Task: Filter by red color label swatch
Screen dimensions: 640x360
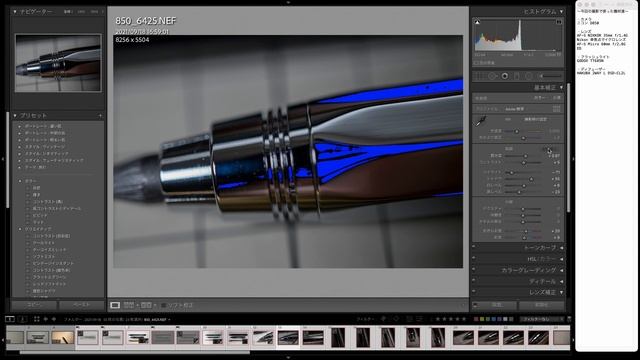Action: point(476,319)
